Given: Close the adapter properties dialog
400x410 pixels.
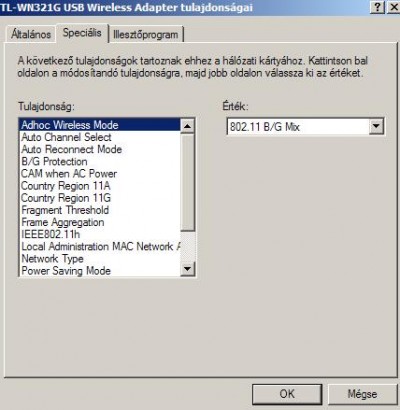Looking at the screenshot, I should point(393,7).
